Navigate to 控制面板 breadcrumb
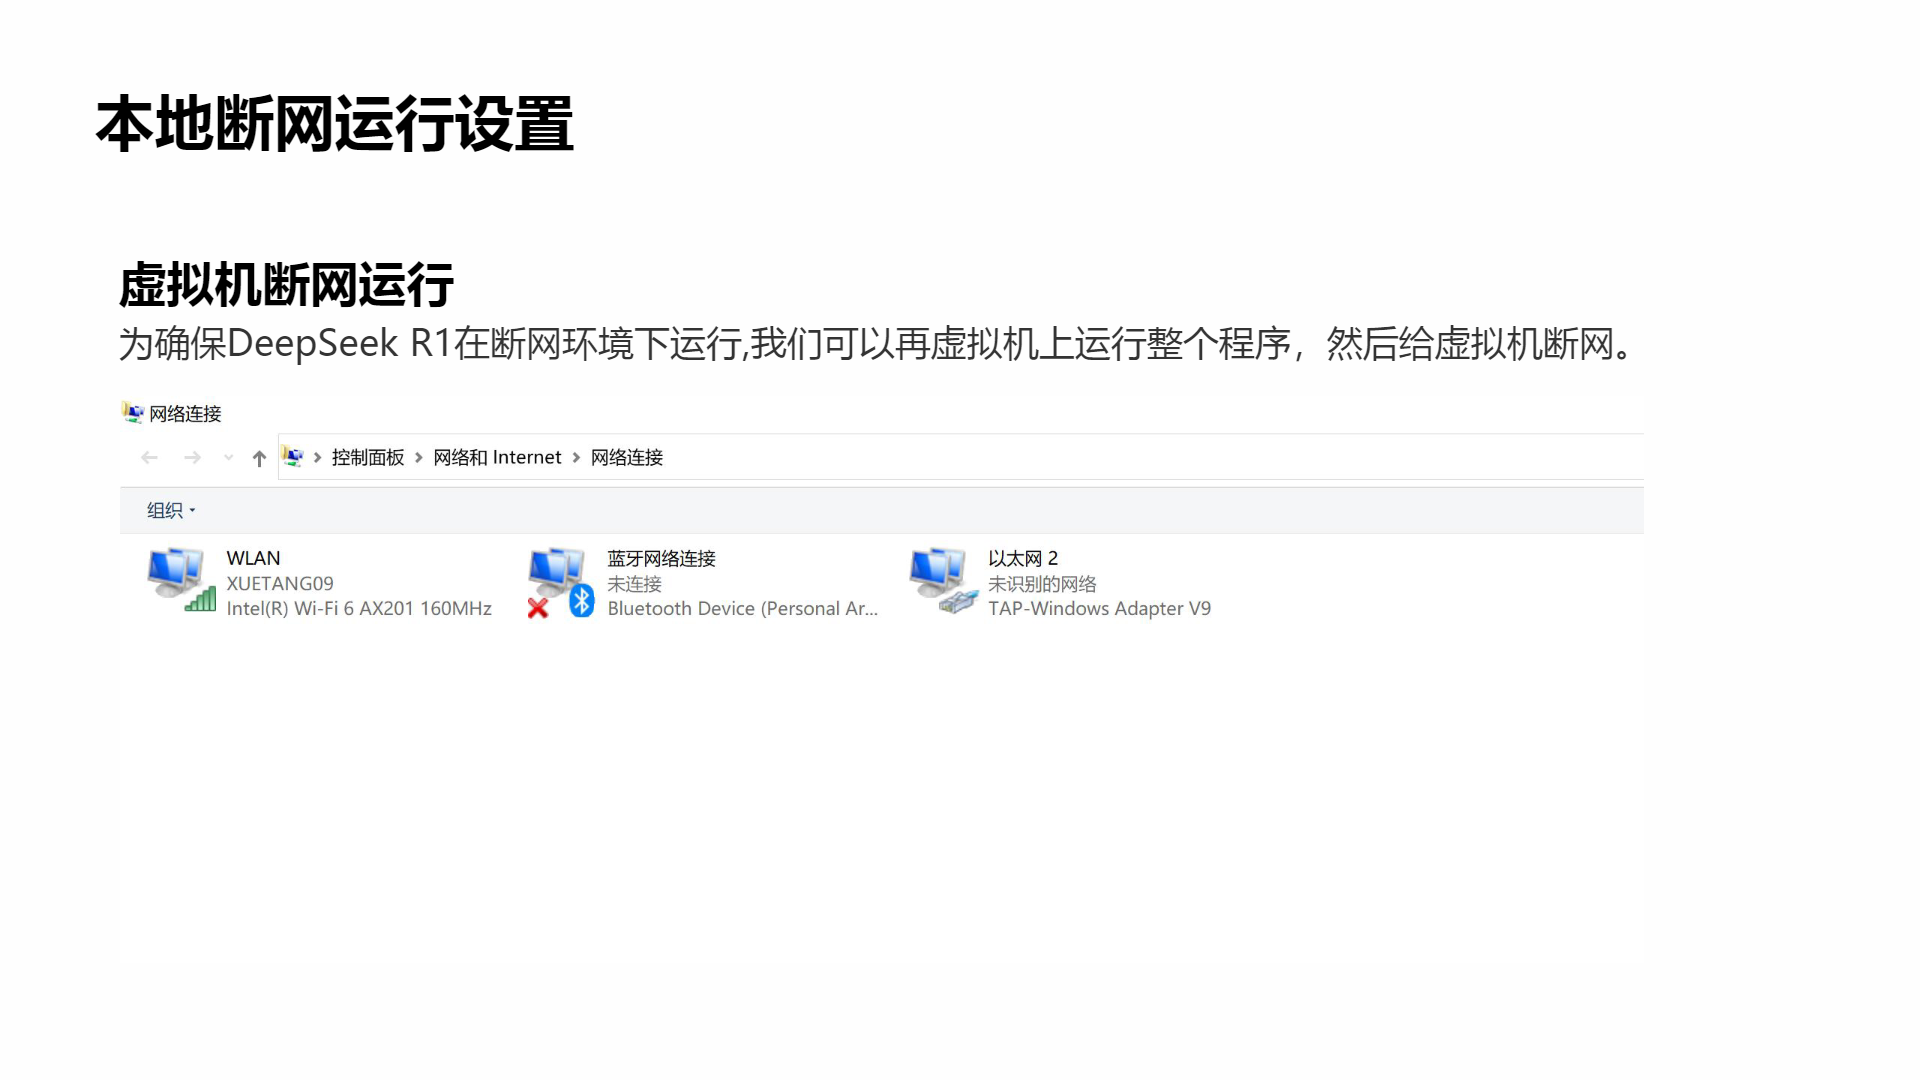Image resolution: width=1920 pixels, height=1080 pixels. click(x=368, y=457)
